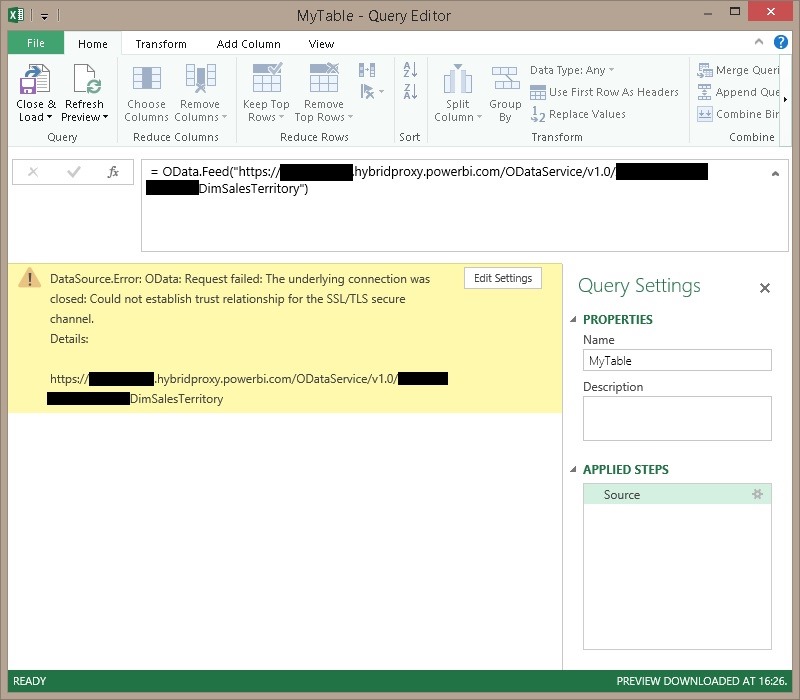Expand ribbon overflow arrow beside Combine group
The width and height of the screenshot is (800, 700).
(x=785, y=99)
